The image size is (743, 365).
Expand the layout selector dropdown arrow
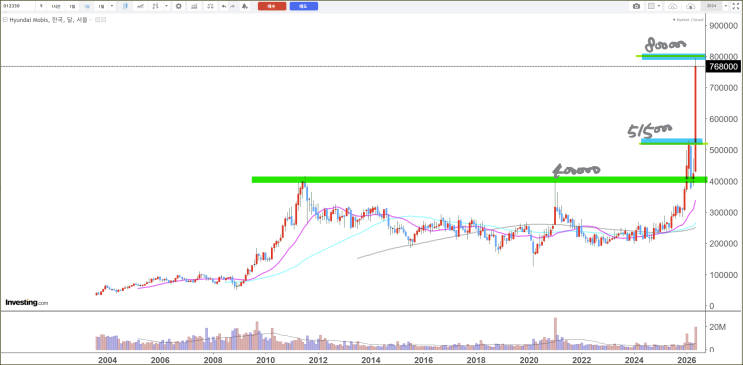point(659,6)
